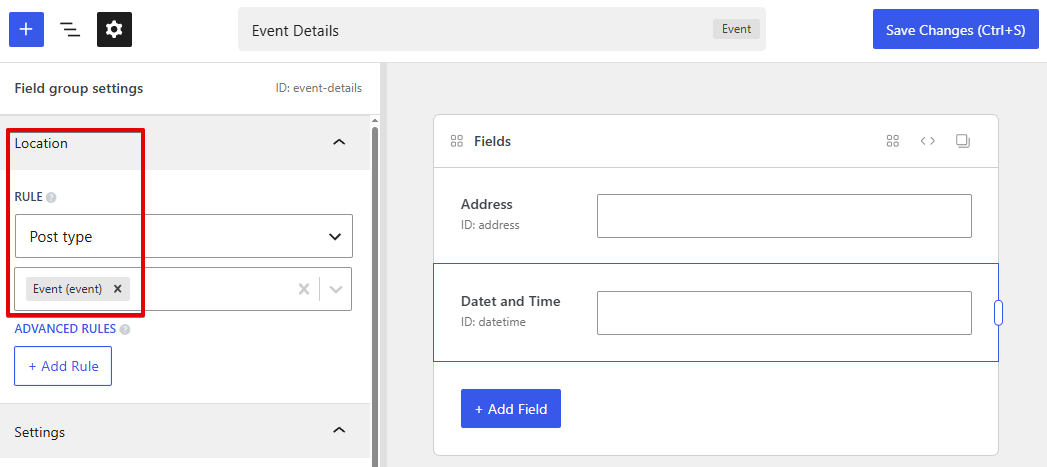Click the Field group settings heading

79,88
